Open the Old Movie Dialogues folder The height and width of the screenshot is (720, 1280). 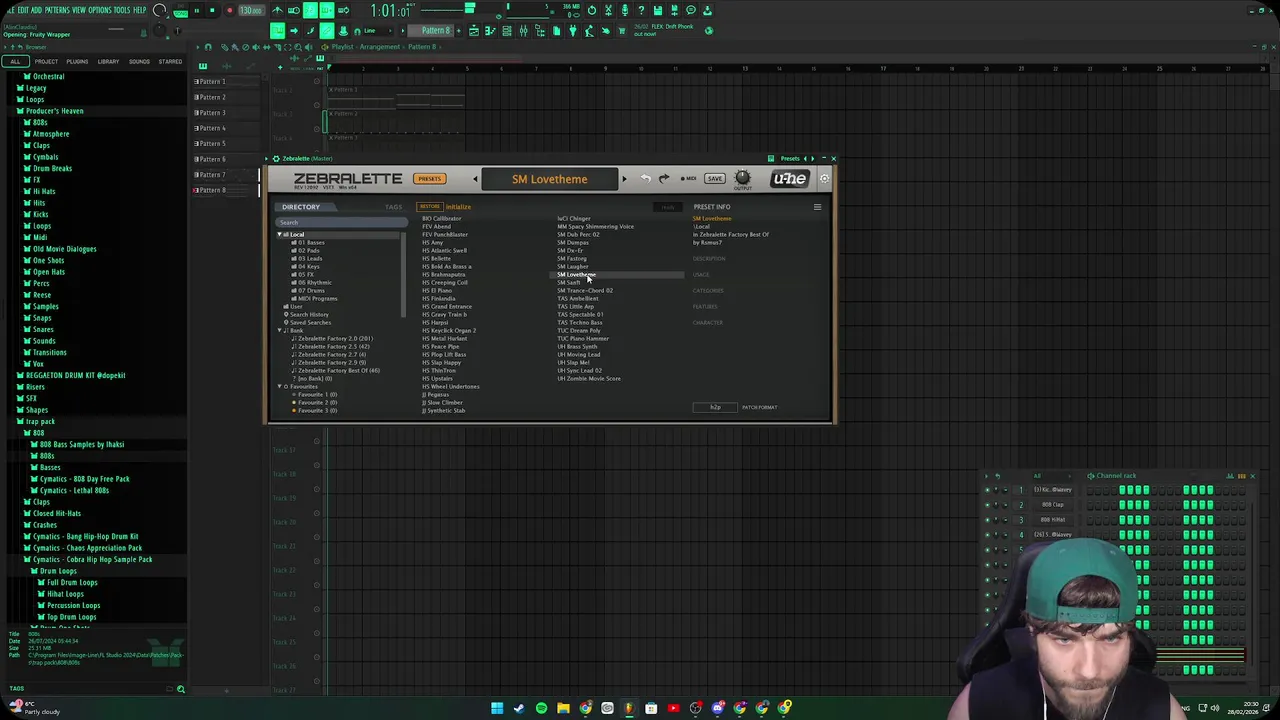point(61,249)
